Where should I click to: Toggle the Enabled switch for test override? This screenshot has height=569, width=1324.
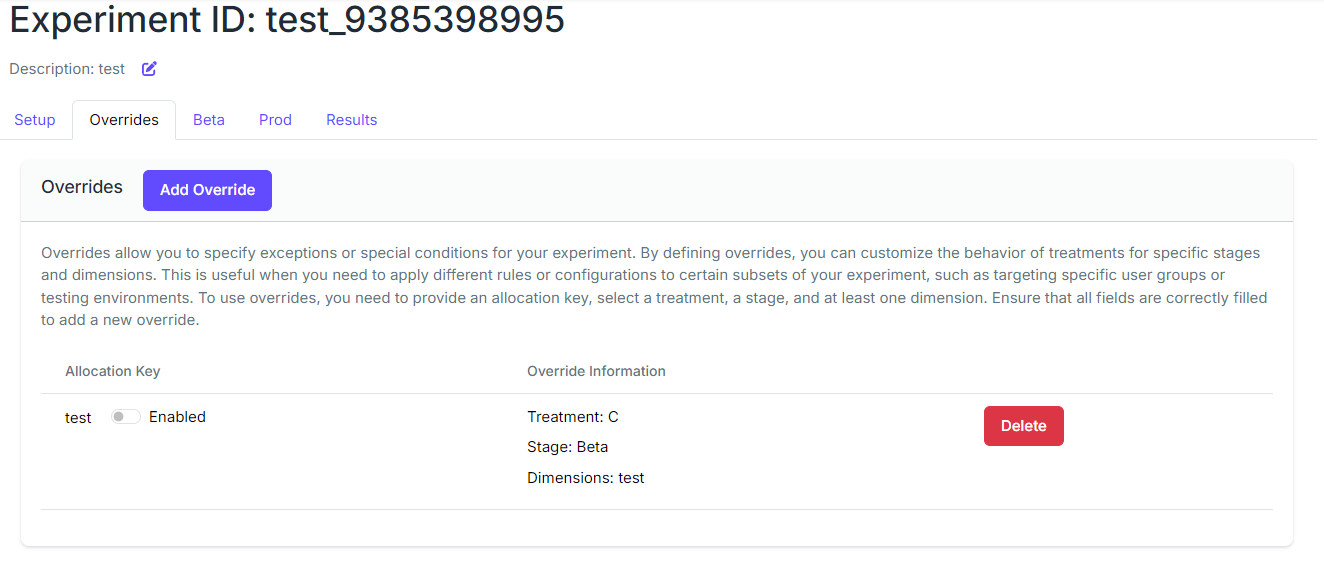[x=126, y=417]
